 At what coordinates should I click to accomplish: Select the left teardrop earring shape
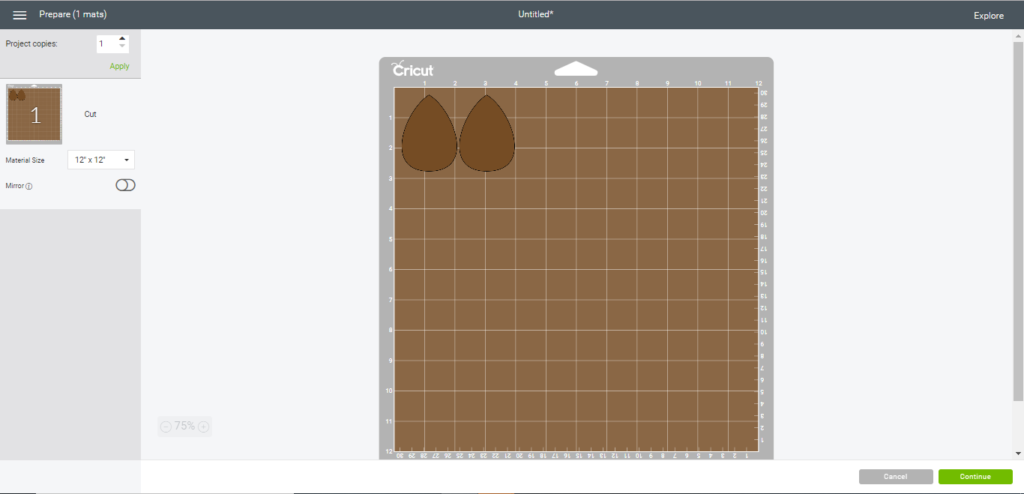tap(428, 135)
